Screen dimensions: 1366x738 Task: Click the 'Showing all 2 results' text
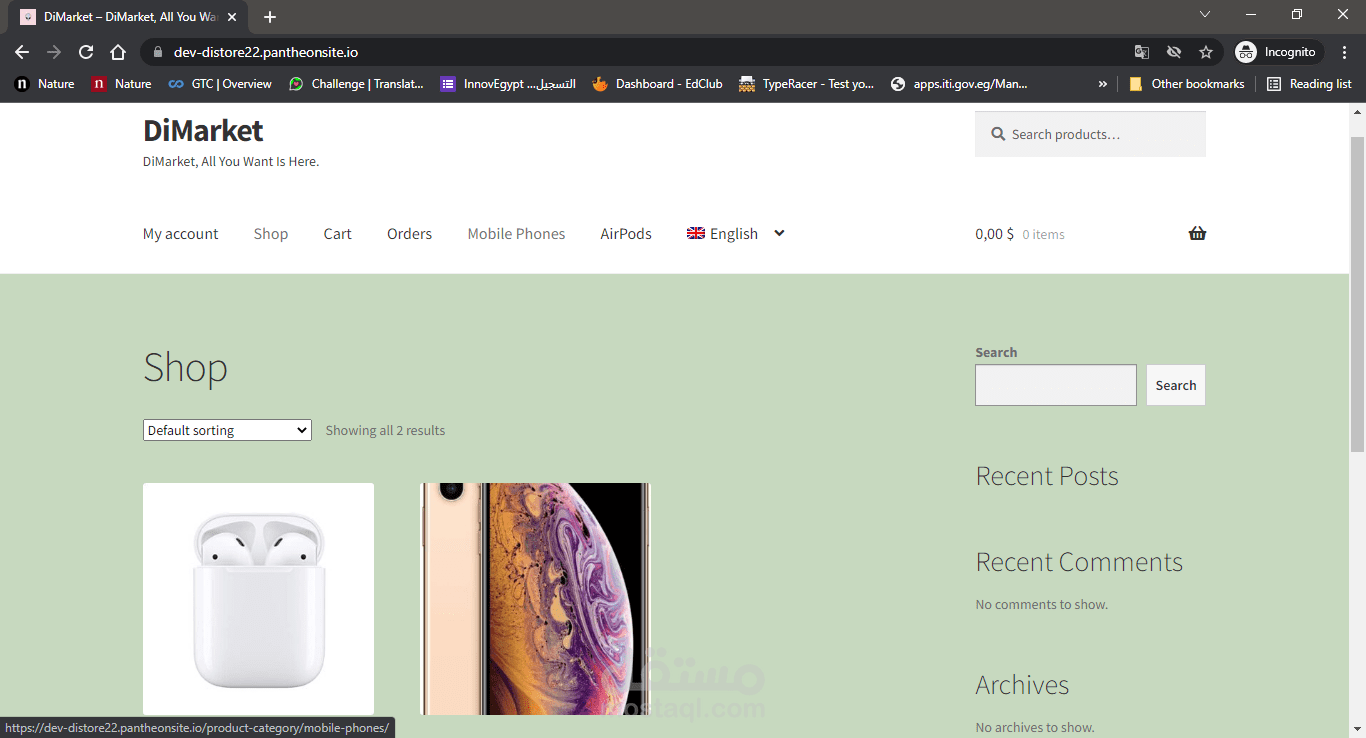coord(385,431)
